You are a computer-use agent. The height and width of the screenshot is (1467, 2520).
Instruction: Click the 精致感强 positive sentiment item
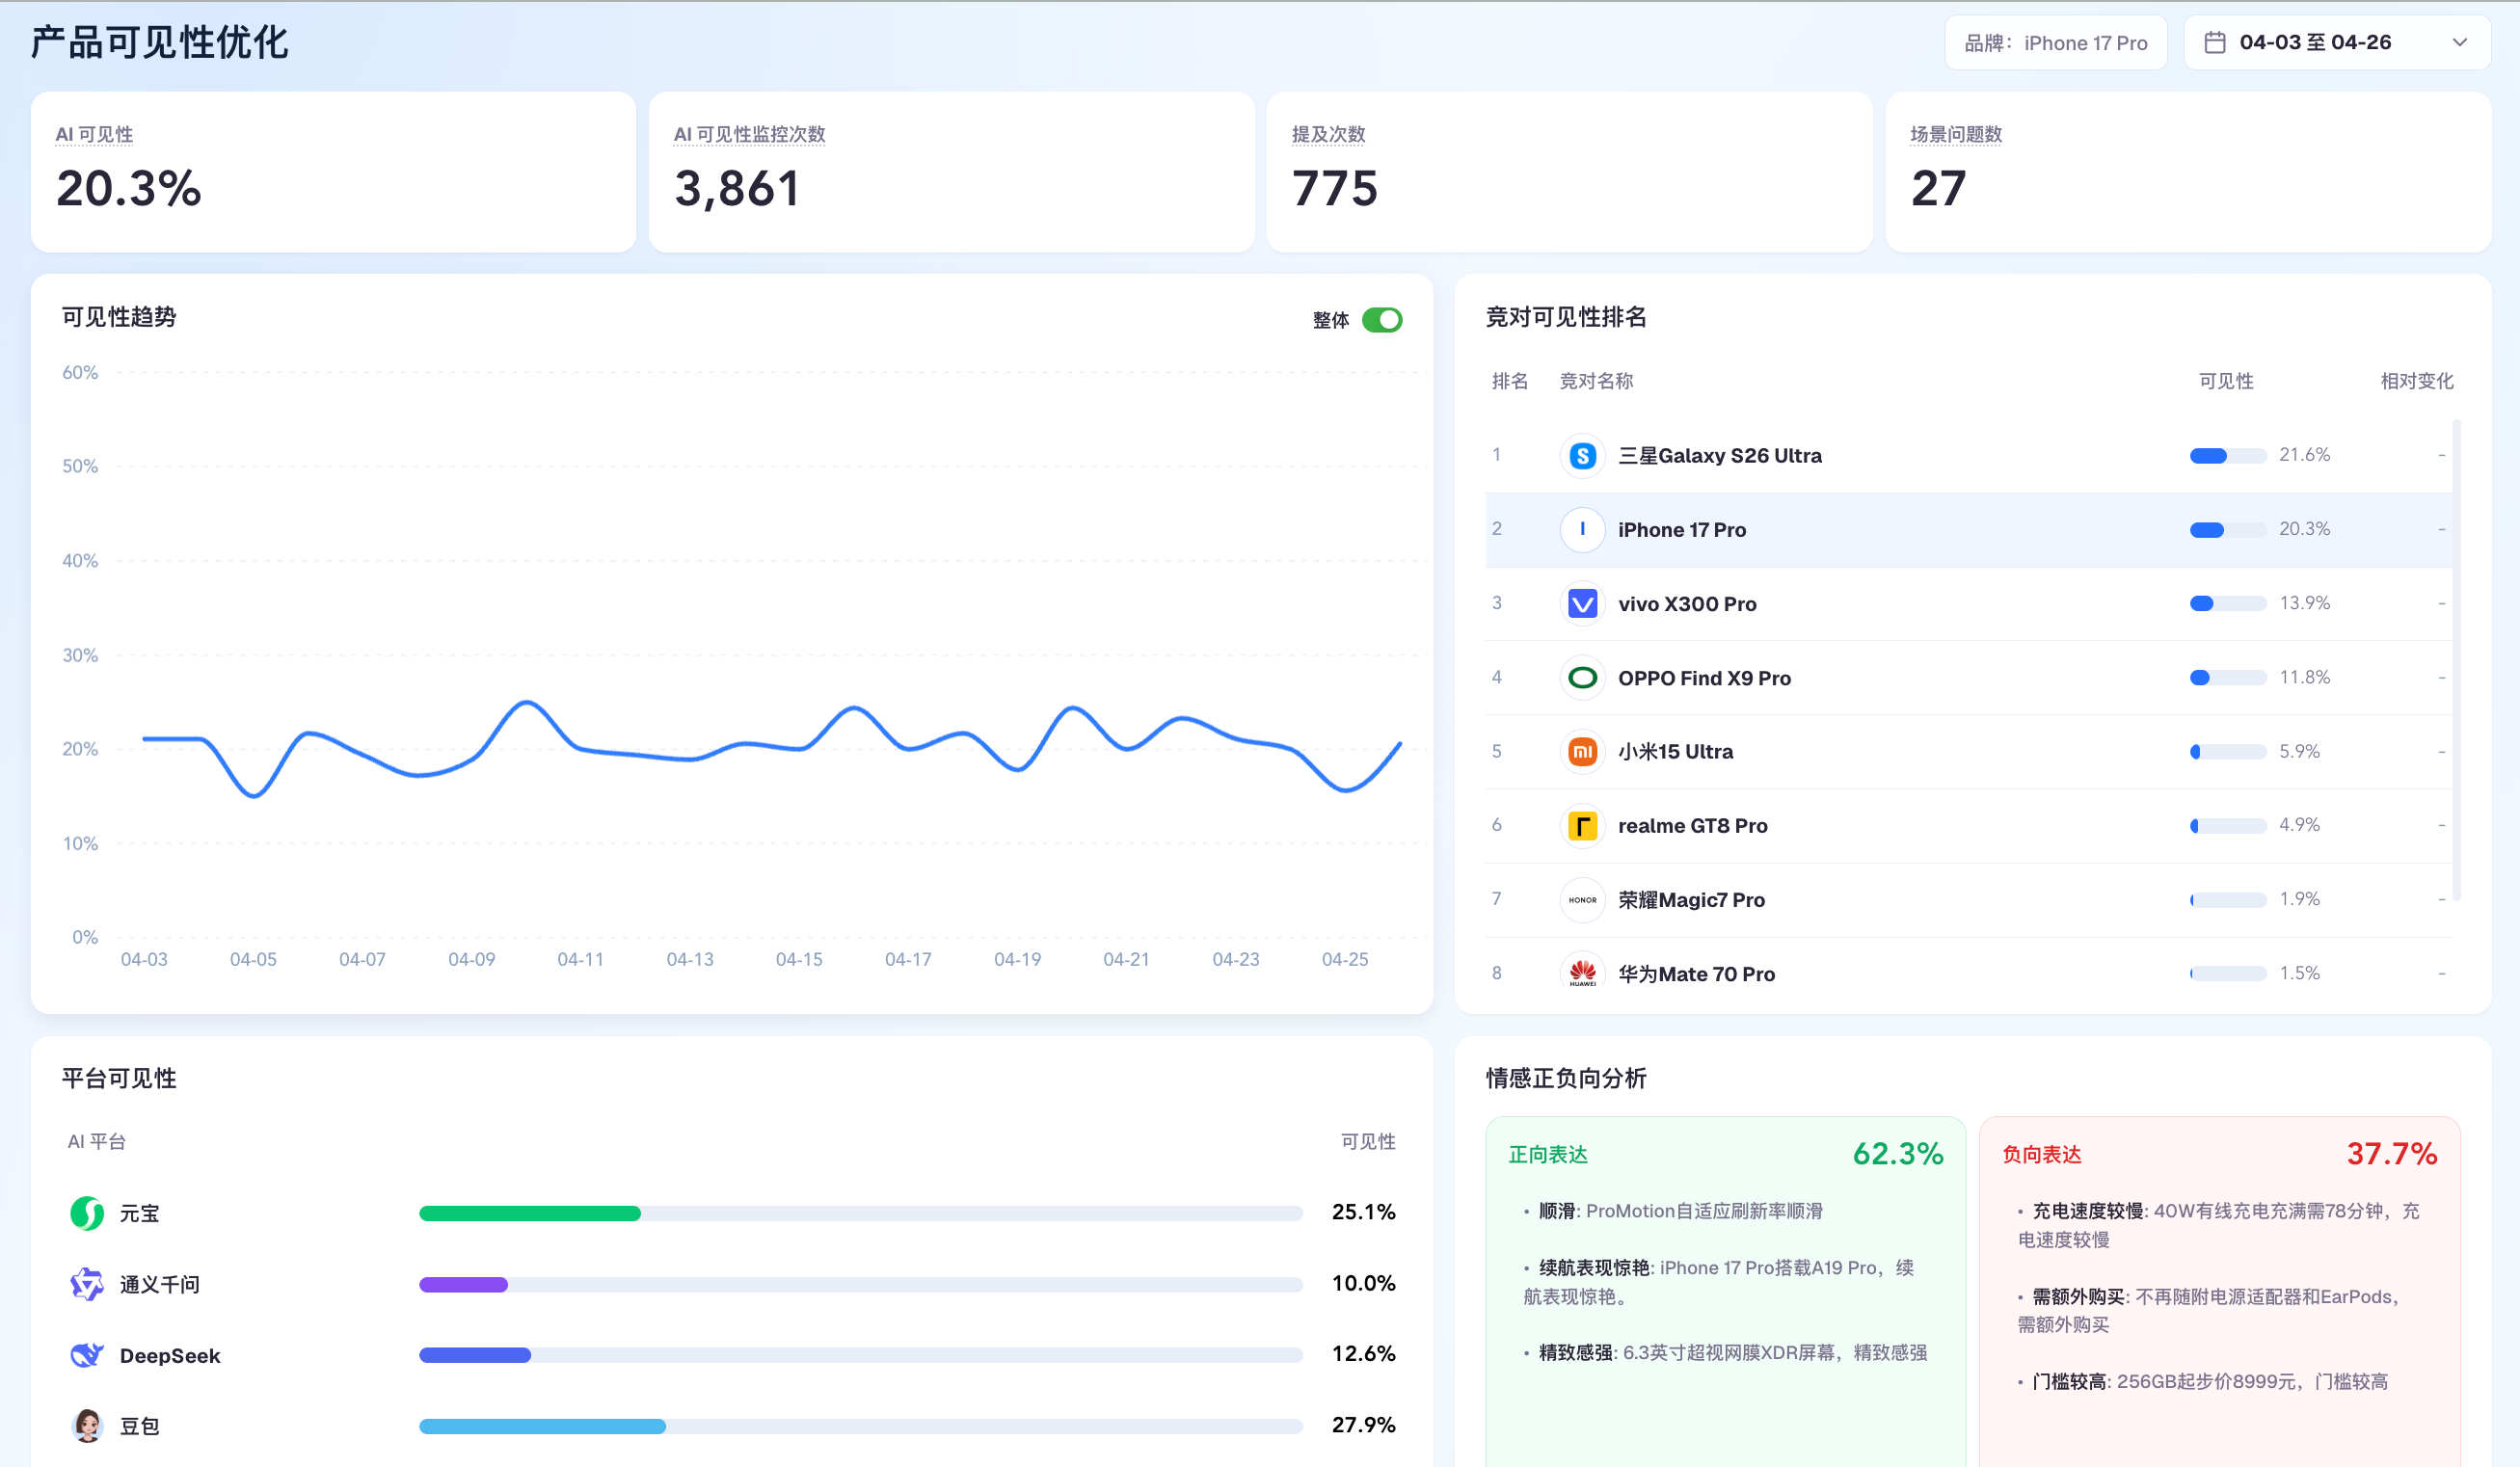(1725, 1353)
